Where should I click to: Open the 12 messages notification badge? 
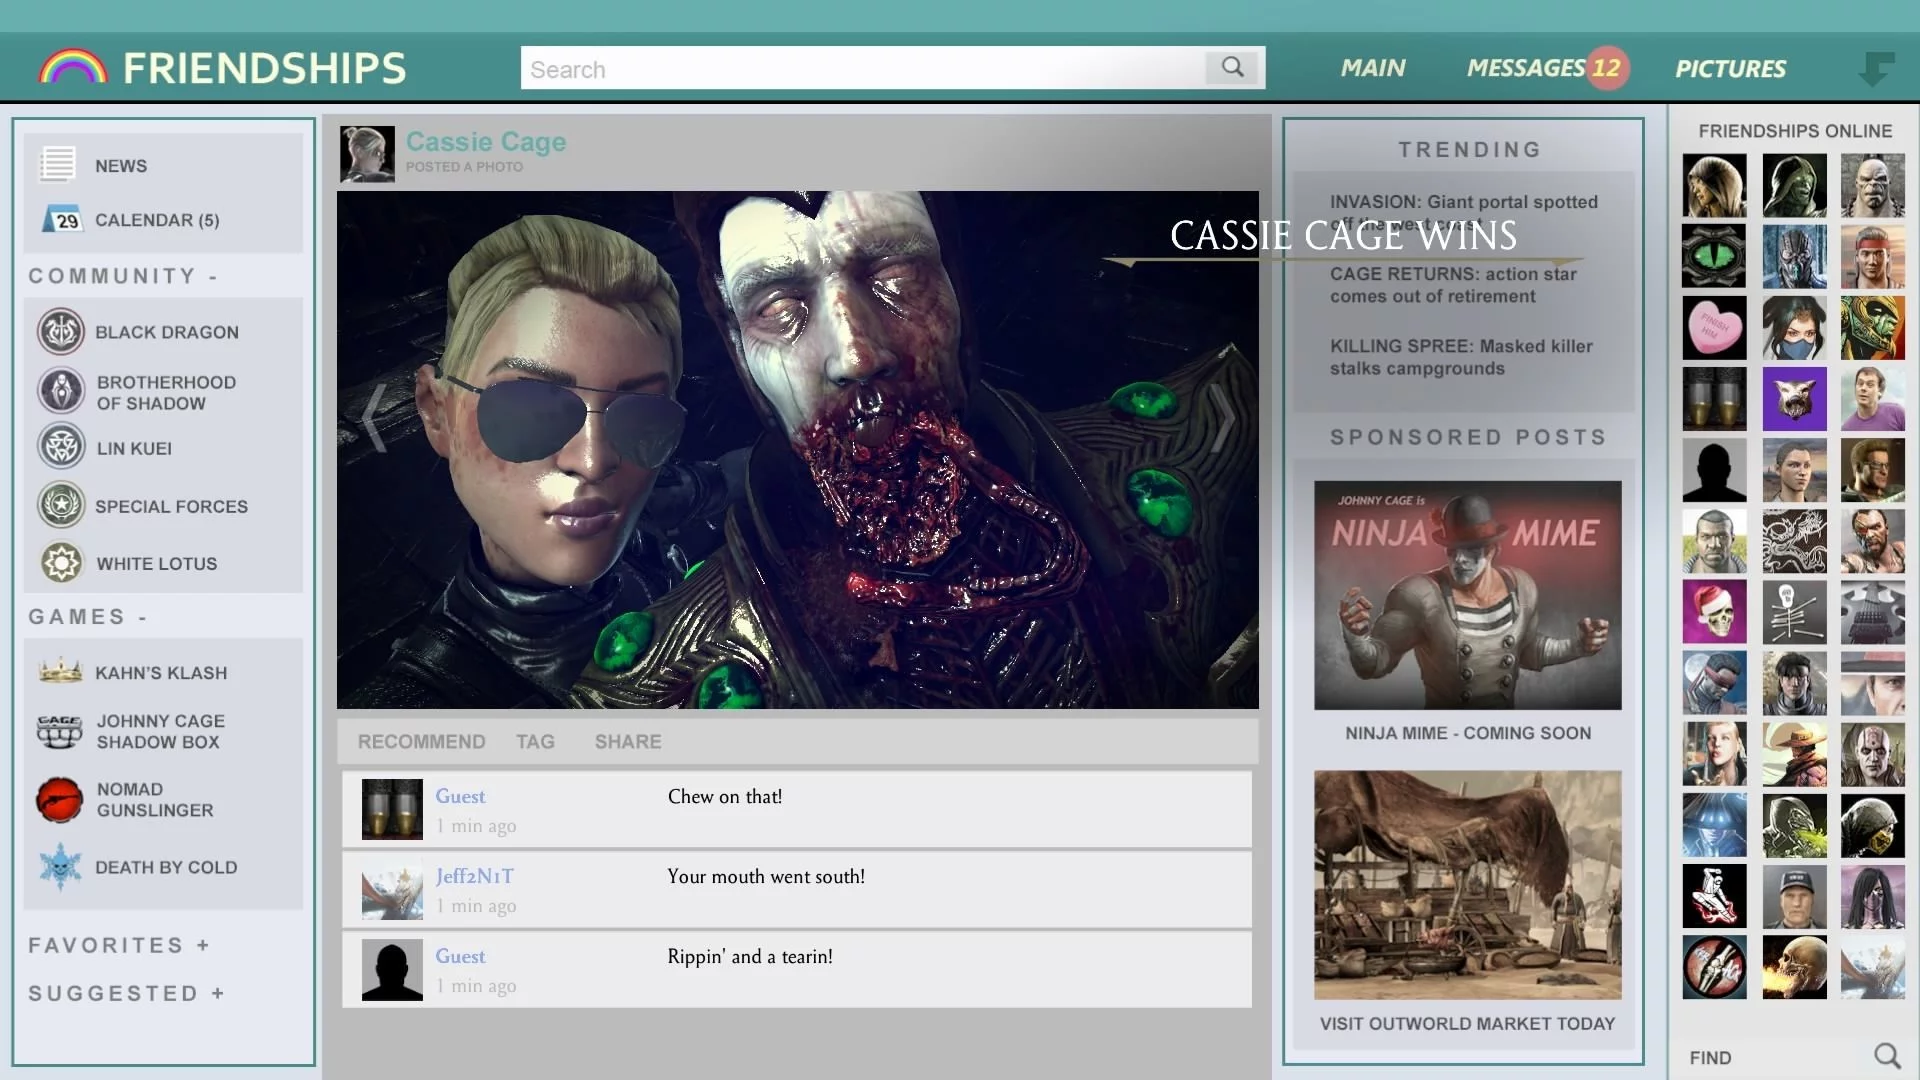1607,68
